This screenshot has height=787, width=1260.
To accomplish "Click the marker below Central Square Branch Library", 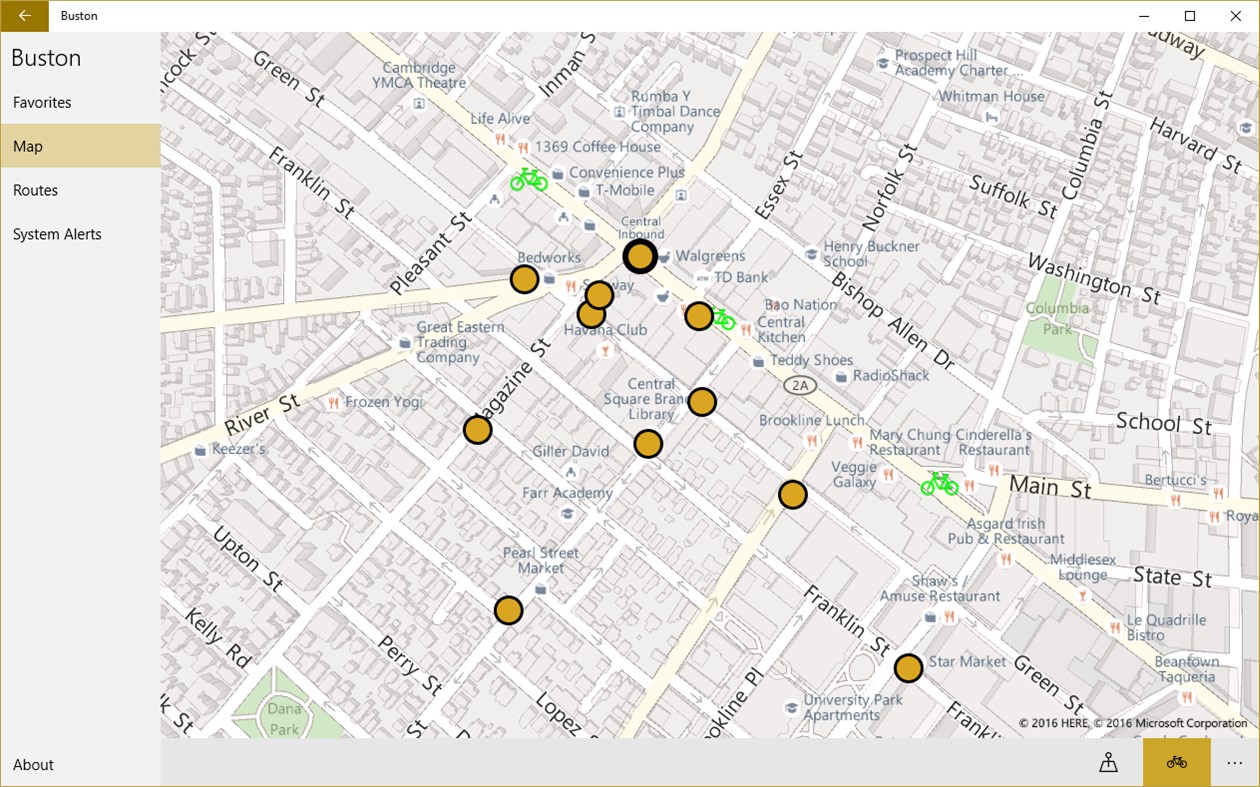I will tap(649, 444).
